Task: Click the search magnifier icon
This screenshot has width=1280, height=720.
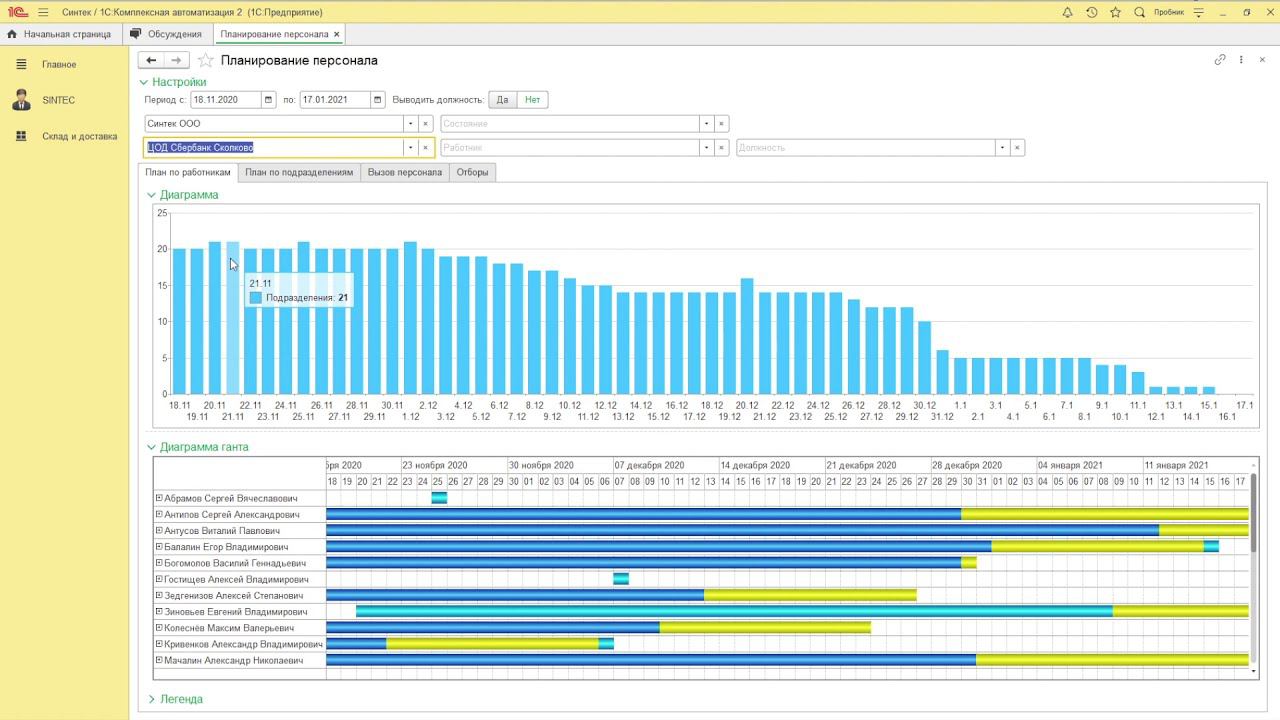Action: coord(1139,12)
